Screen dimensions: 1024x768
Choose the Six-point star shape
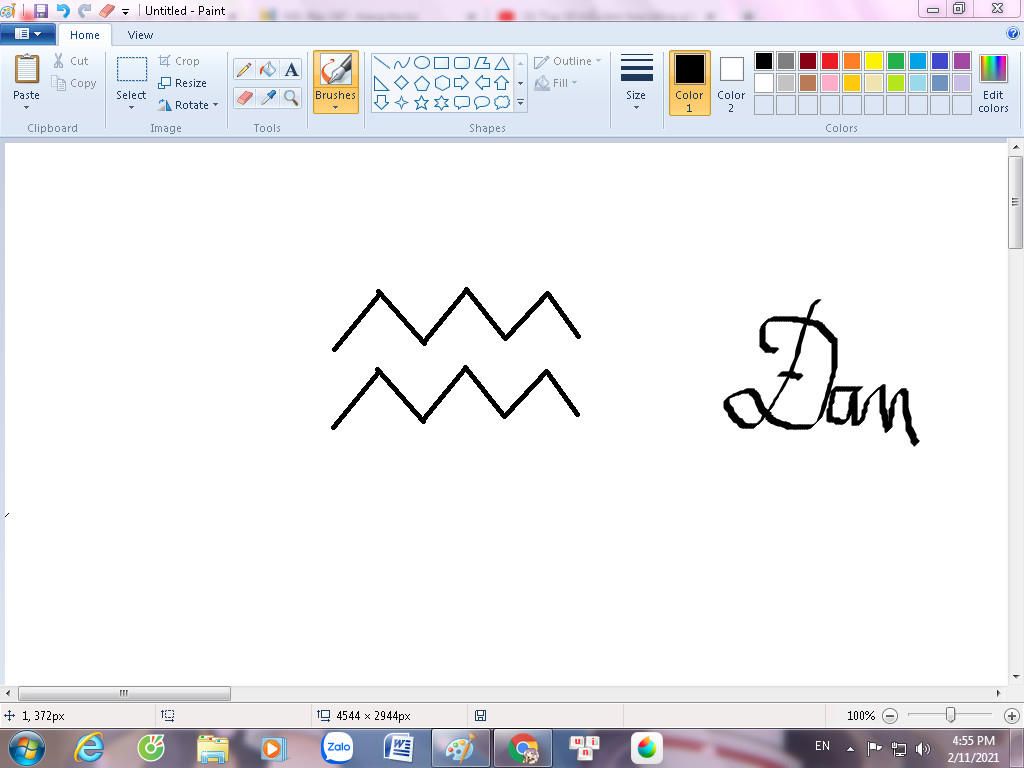coord(442,103)
